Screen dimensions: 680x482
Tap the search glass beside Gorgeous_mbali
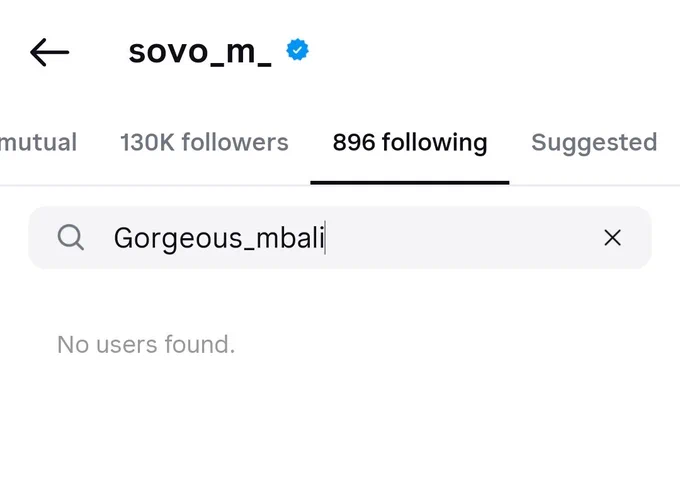pos(71,237)
